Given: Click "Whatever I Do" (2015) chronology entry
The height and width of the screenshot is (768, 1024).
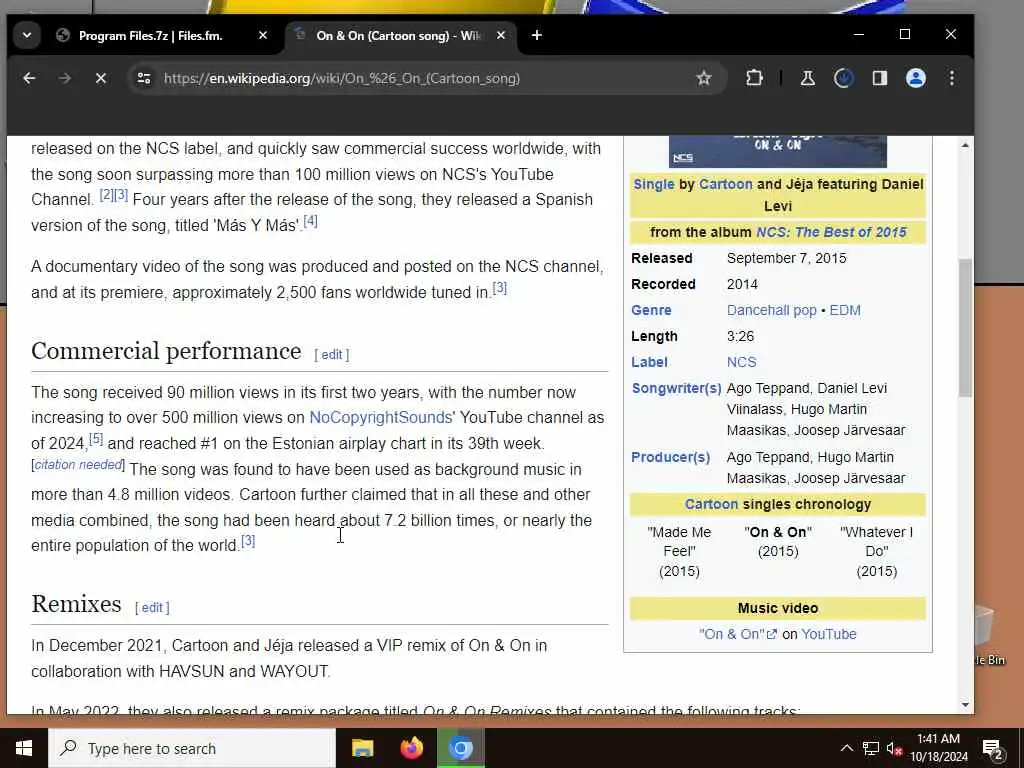Looking at the screenshot, I should (876, 551).
